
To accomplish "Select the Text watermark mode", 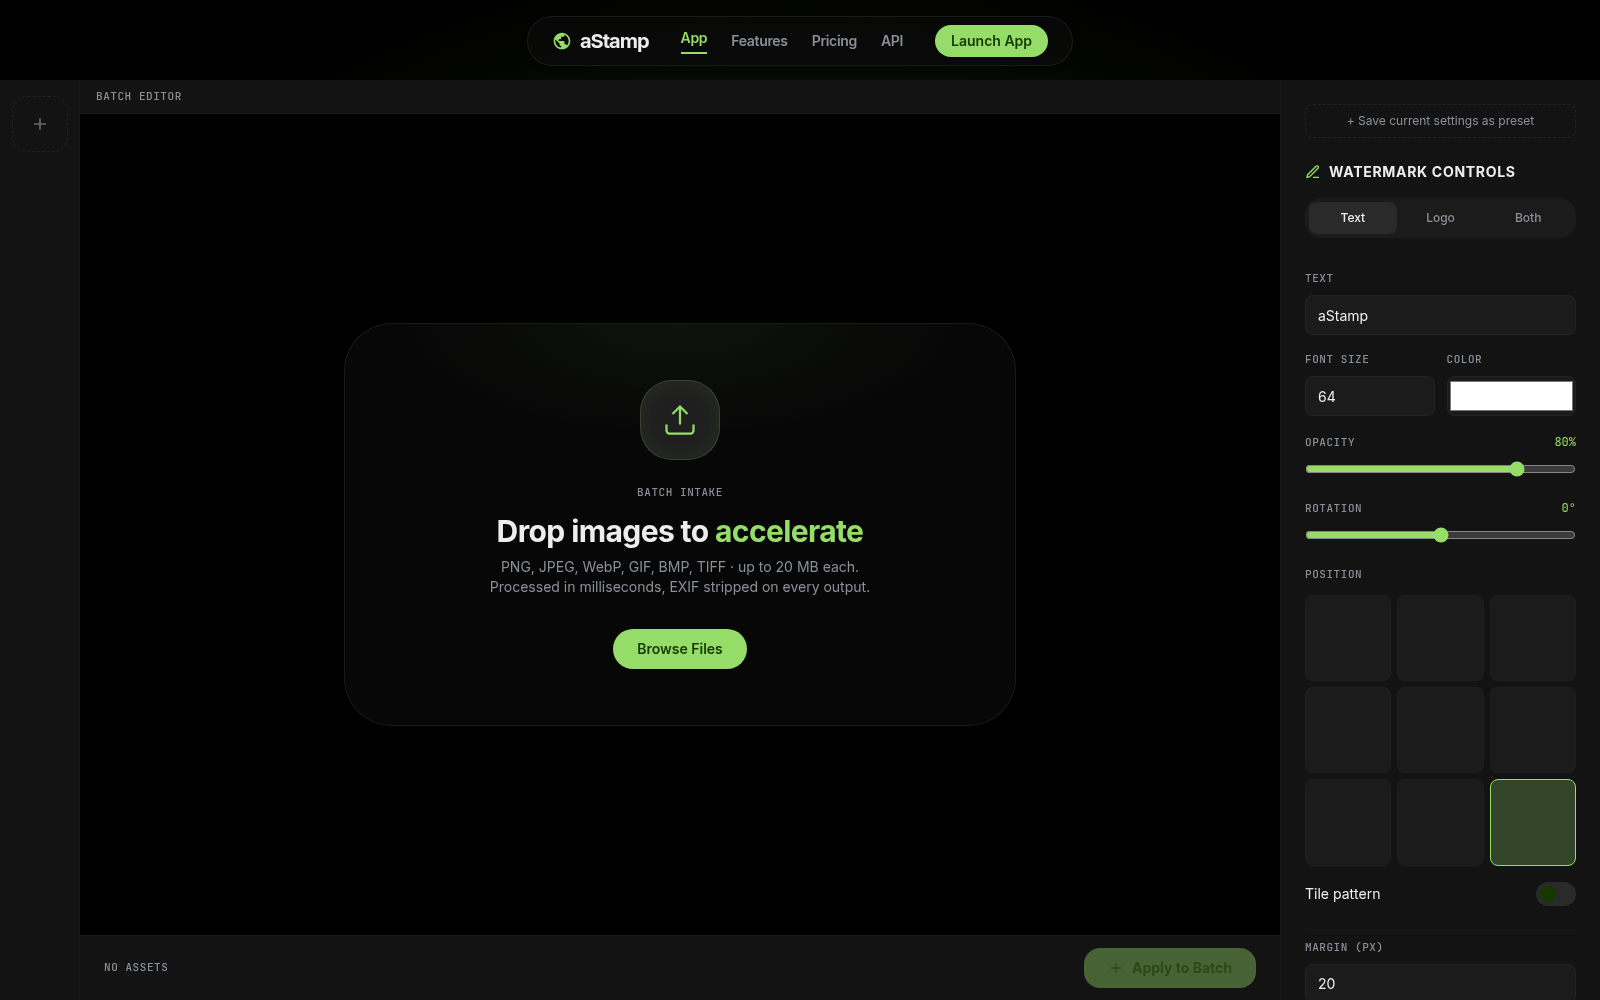I will point(1353,218).
